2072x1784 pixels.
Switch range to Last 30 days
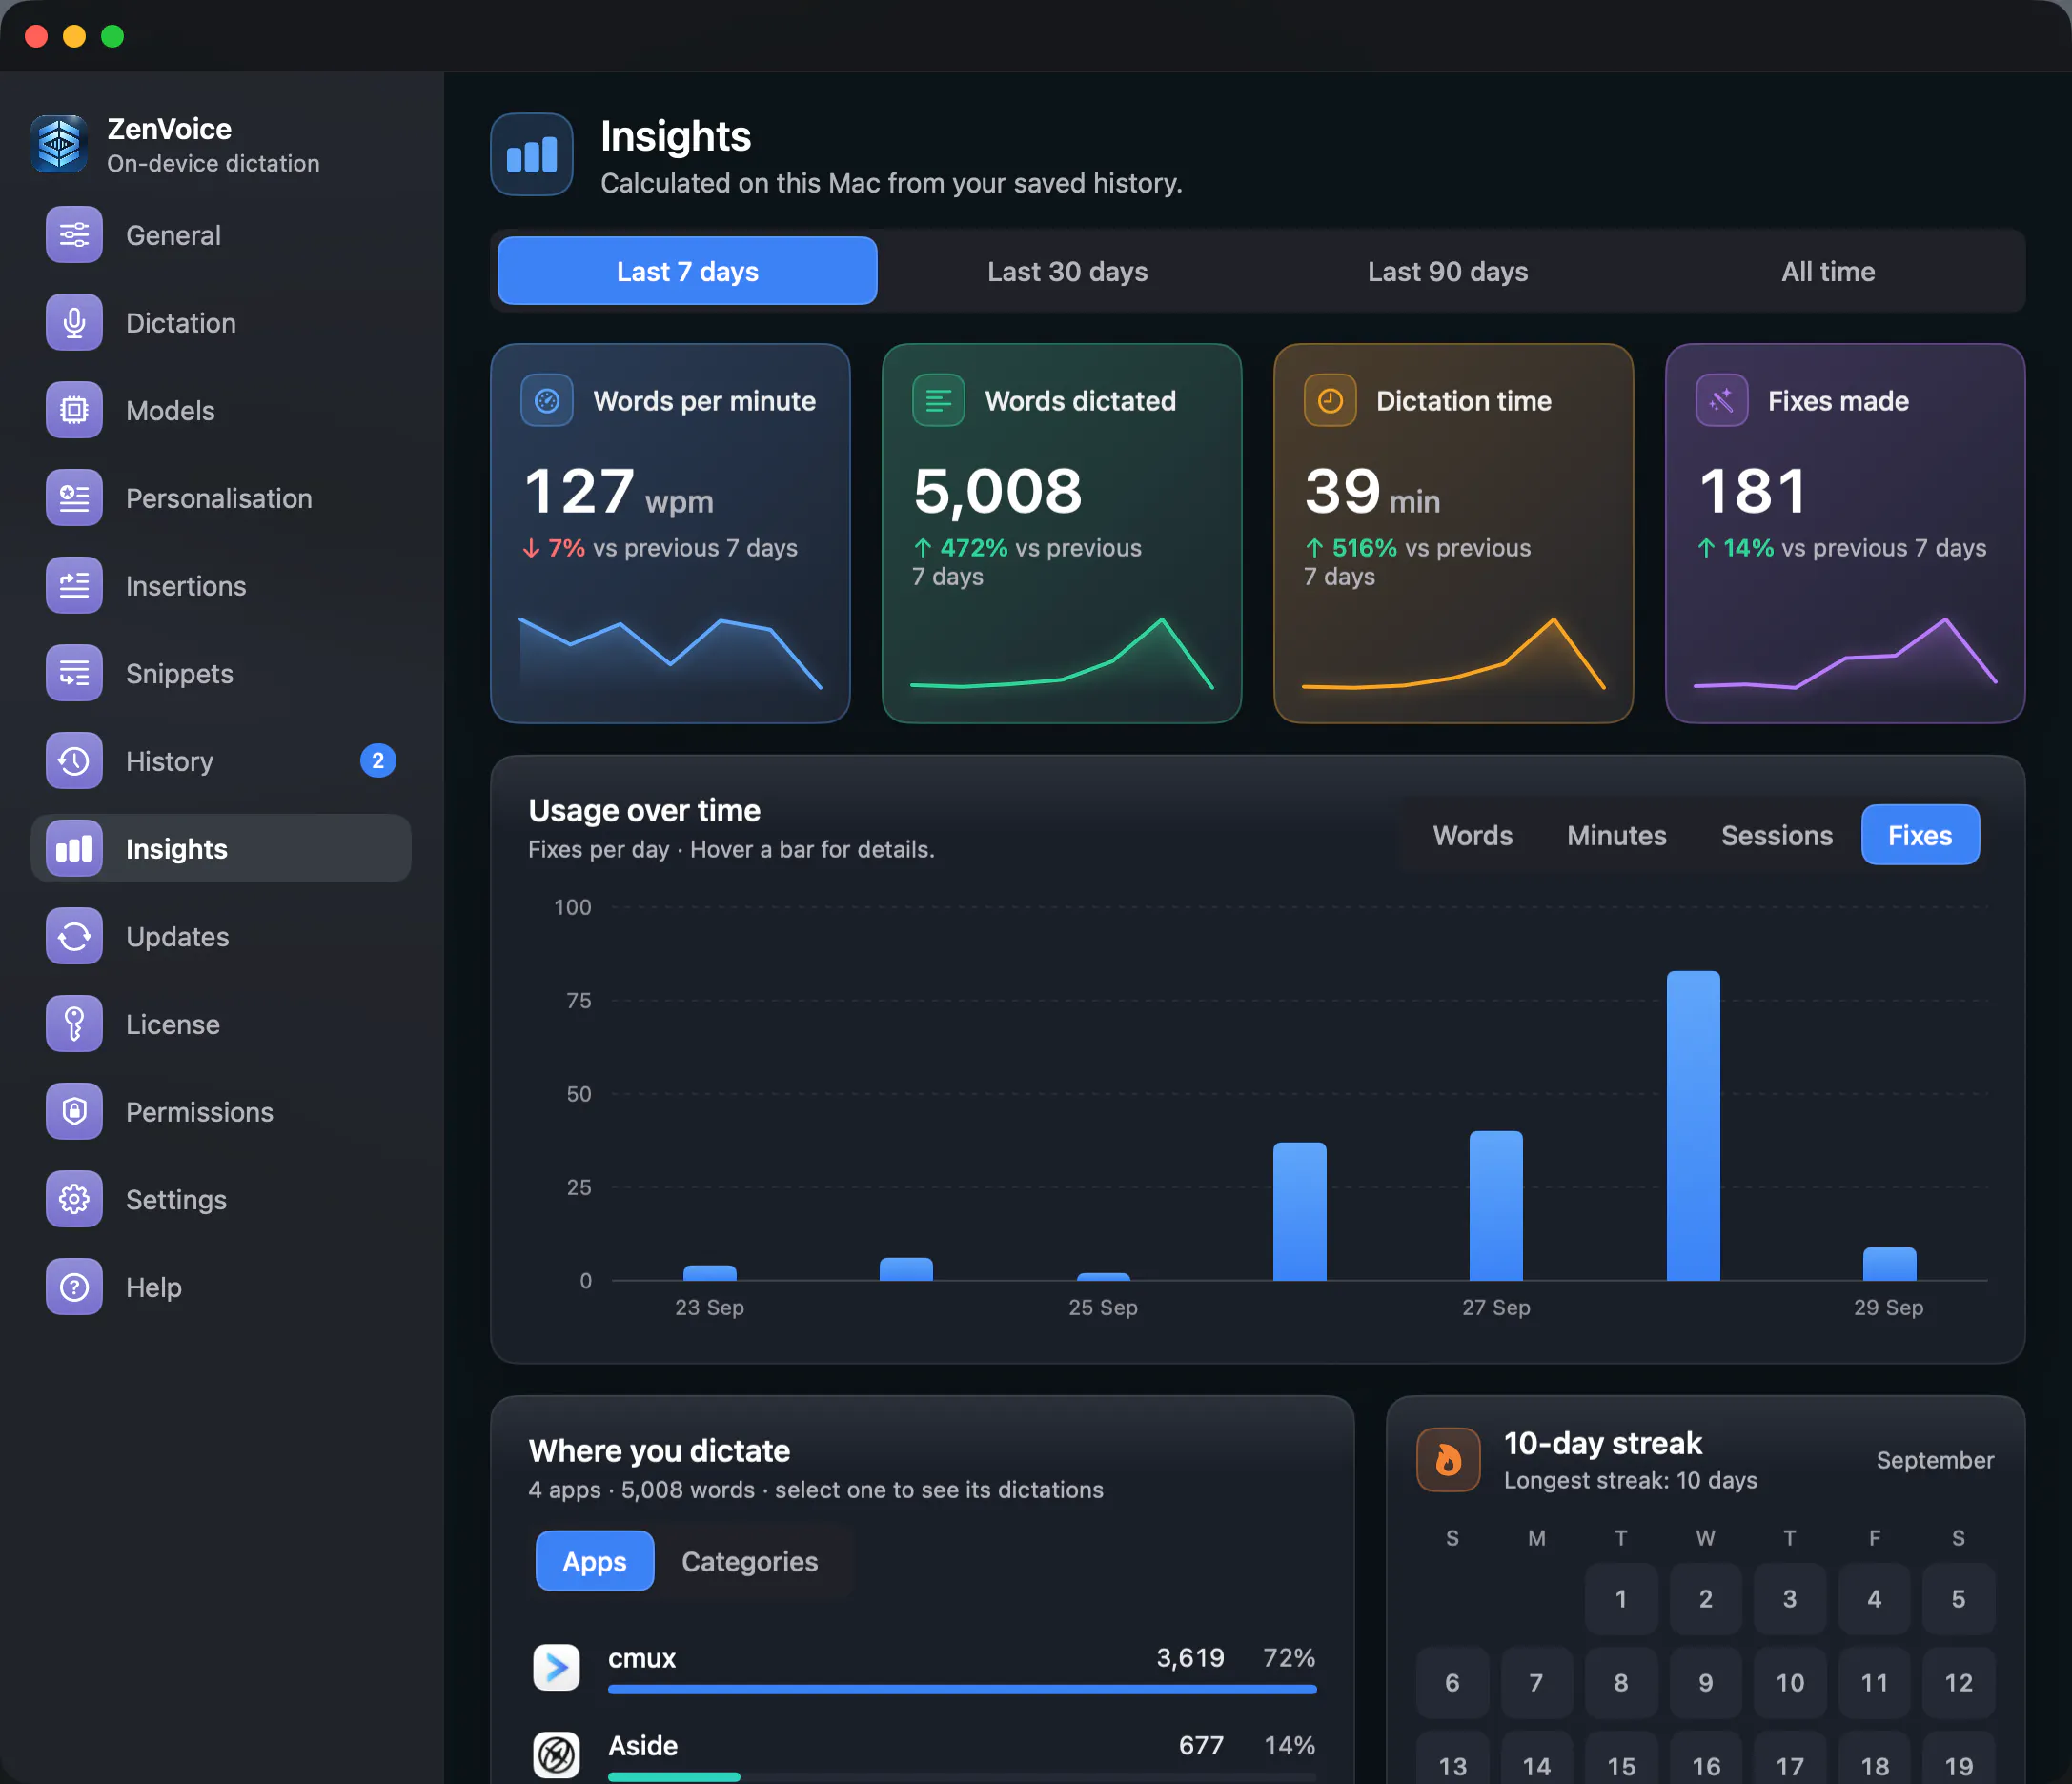pos(1067,271)
